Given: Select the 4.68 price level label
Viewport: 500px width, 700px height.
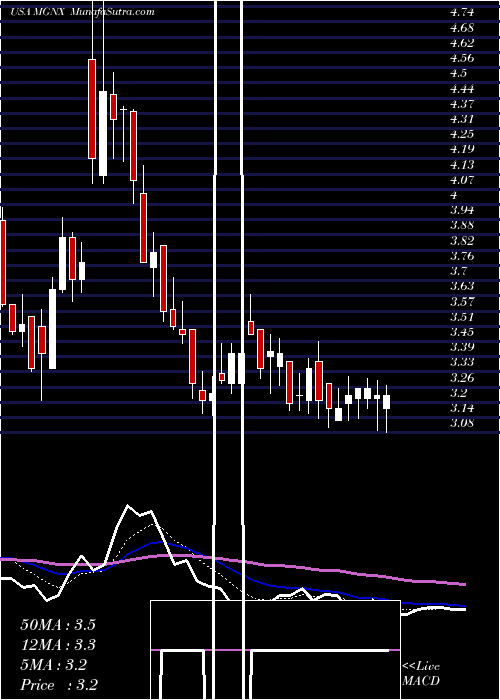Looking at the screenshot, I should (462, 28).
